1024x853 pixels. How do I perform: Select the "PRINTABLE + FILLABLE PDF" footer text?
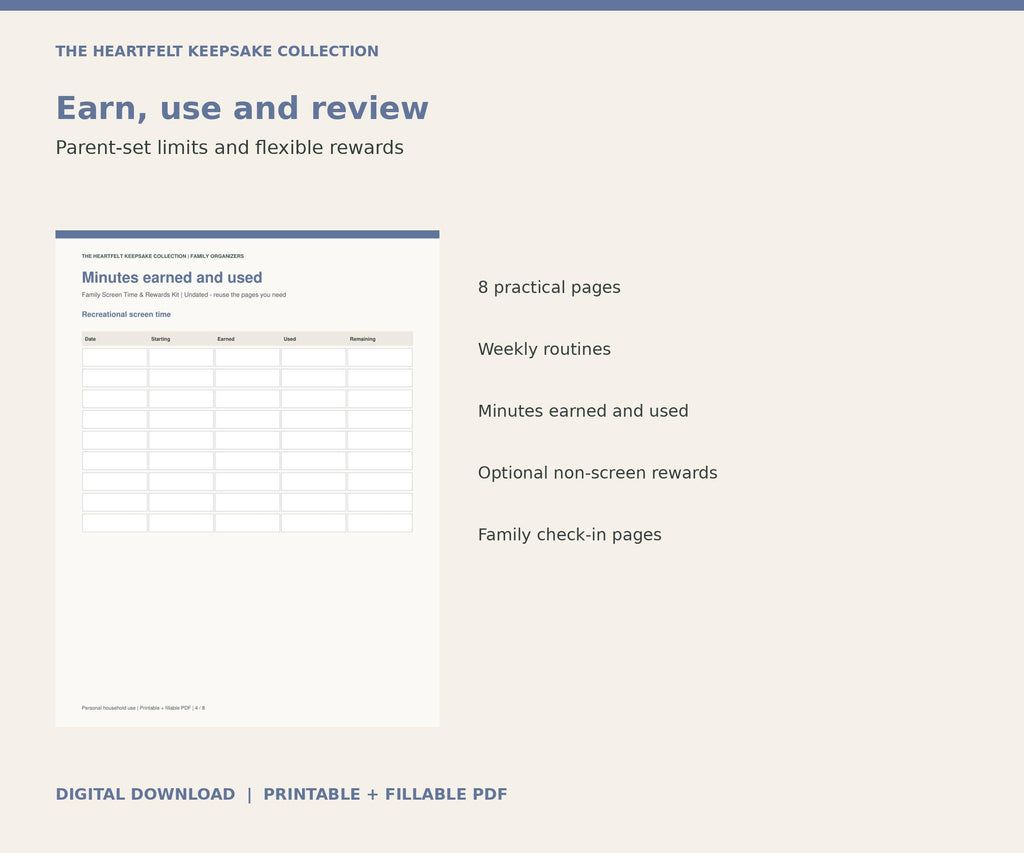tap(385, 794)
